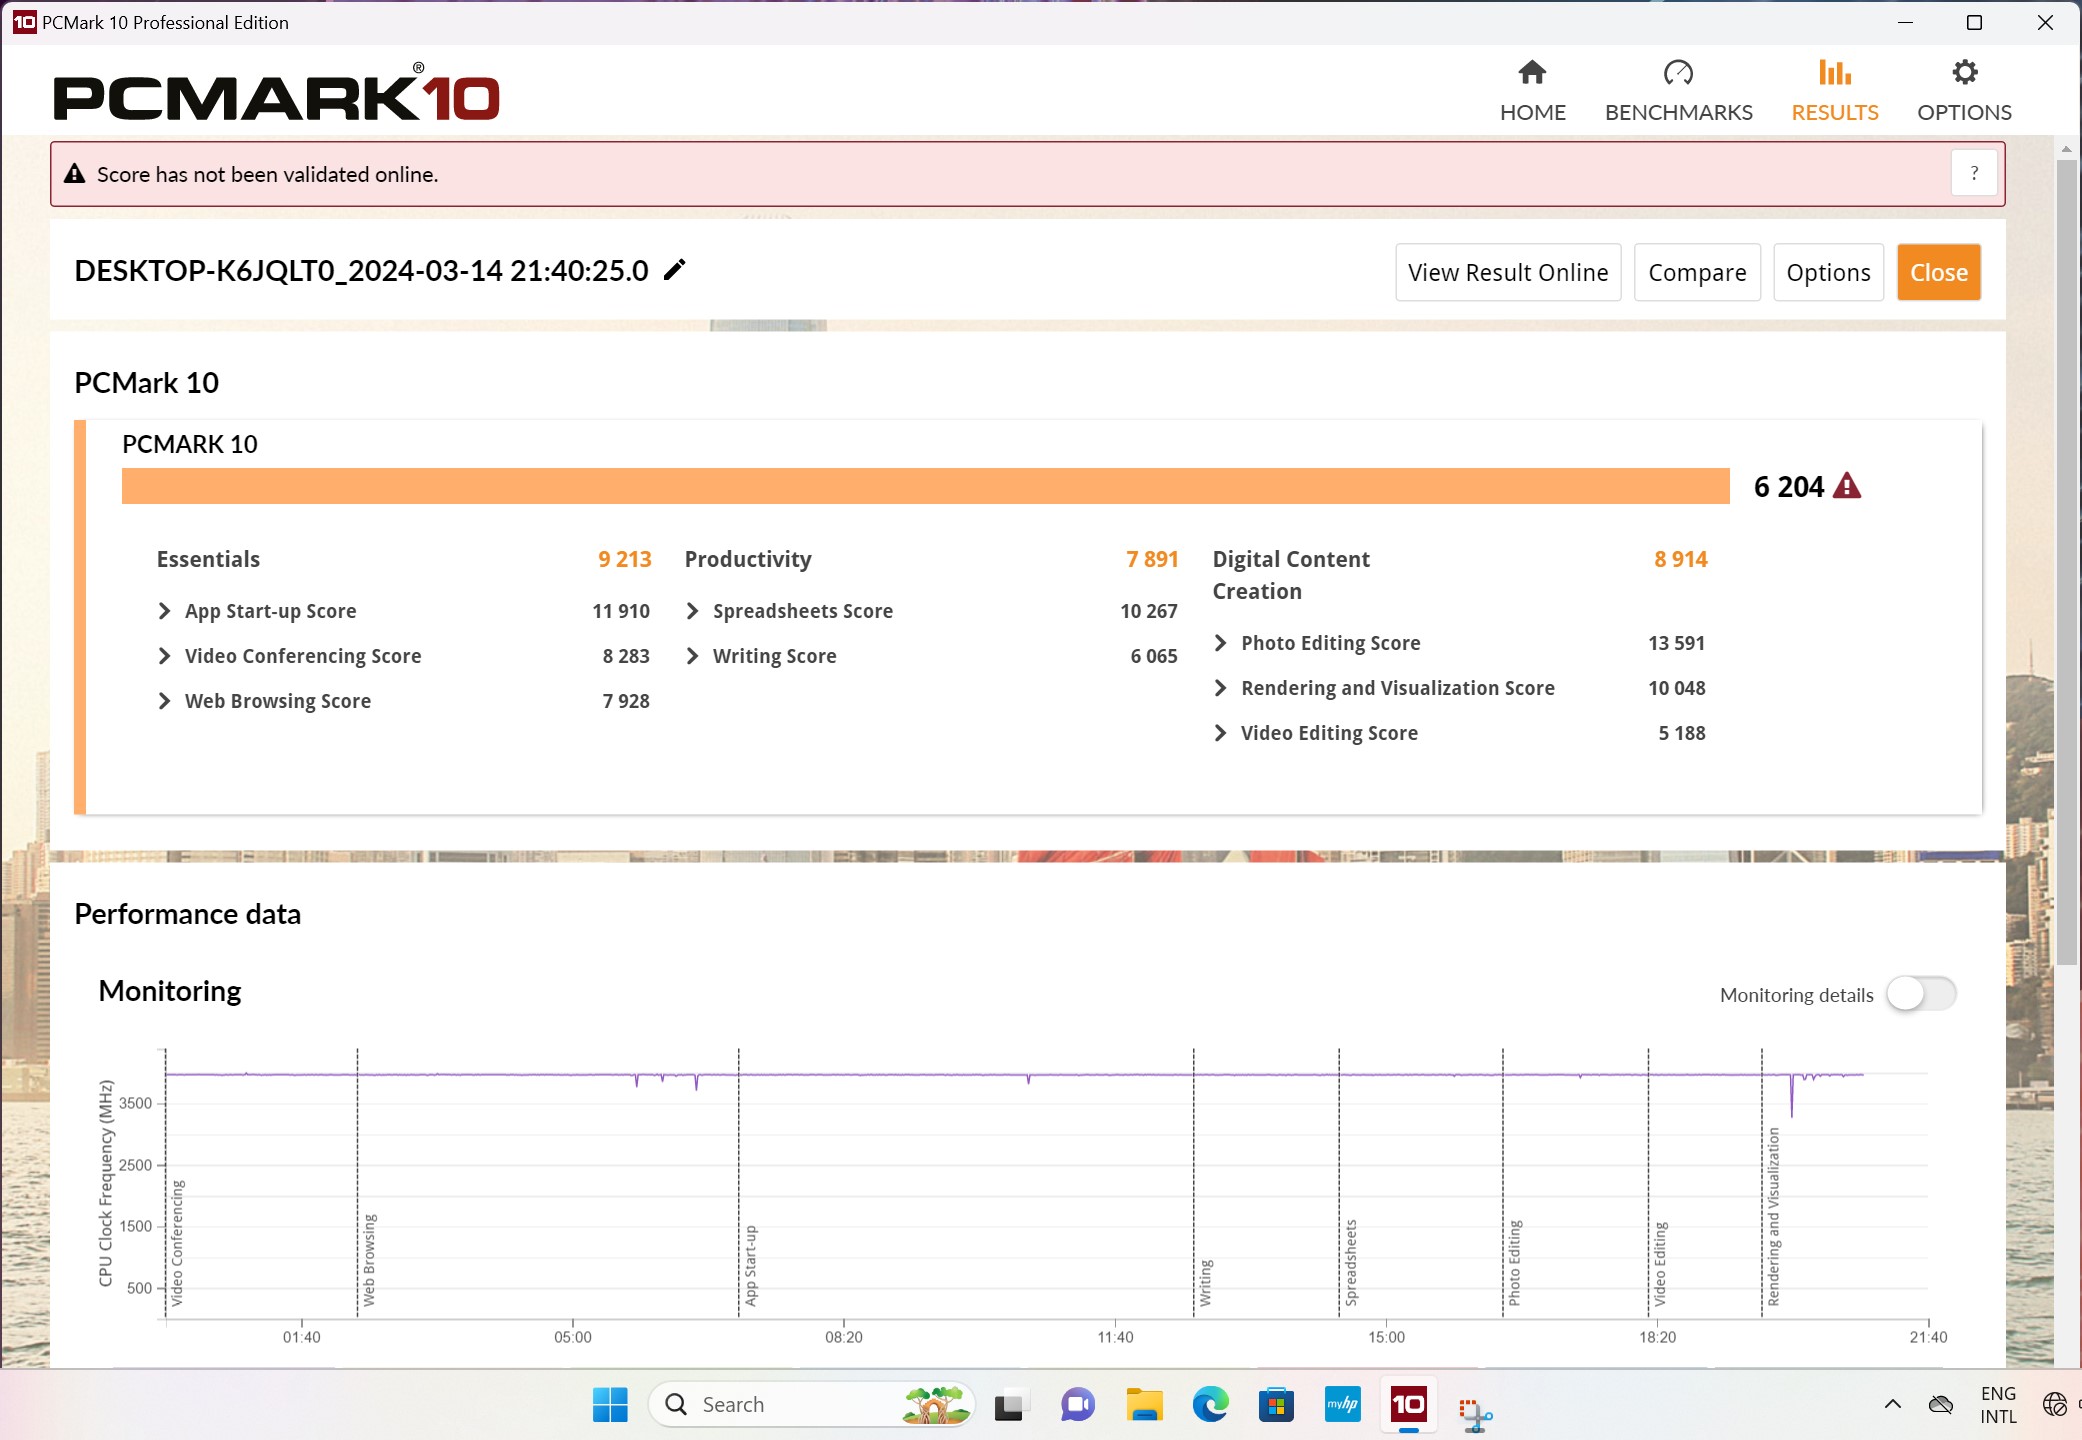Screen dimensions: 2082x1440
Task: Click the PCMark 10 taskbar icon
Action: tap(1408, 1405)
